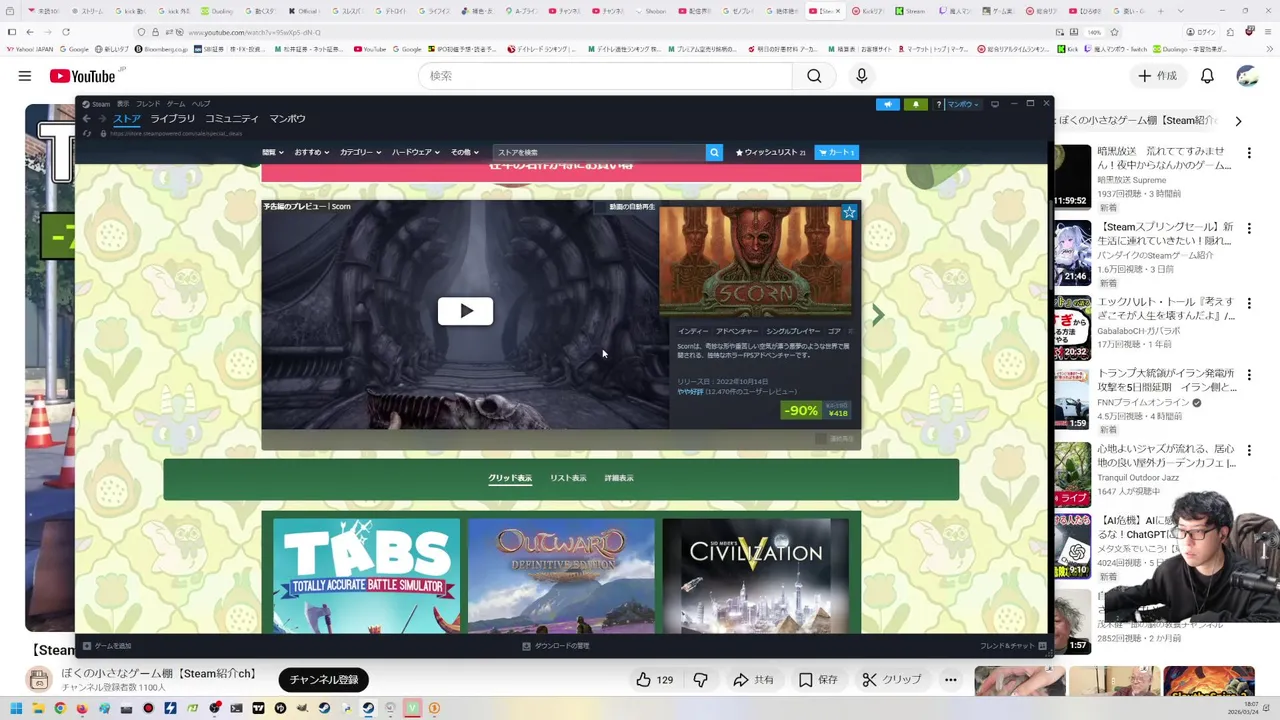Select 詳細表示 view mode
1280x720 pixels.
[x=619, y=478]
